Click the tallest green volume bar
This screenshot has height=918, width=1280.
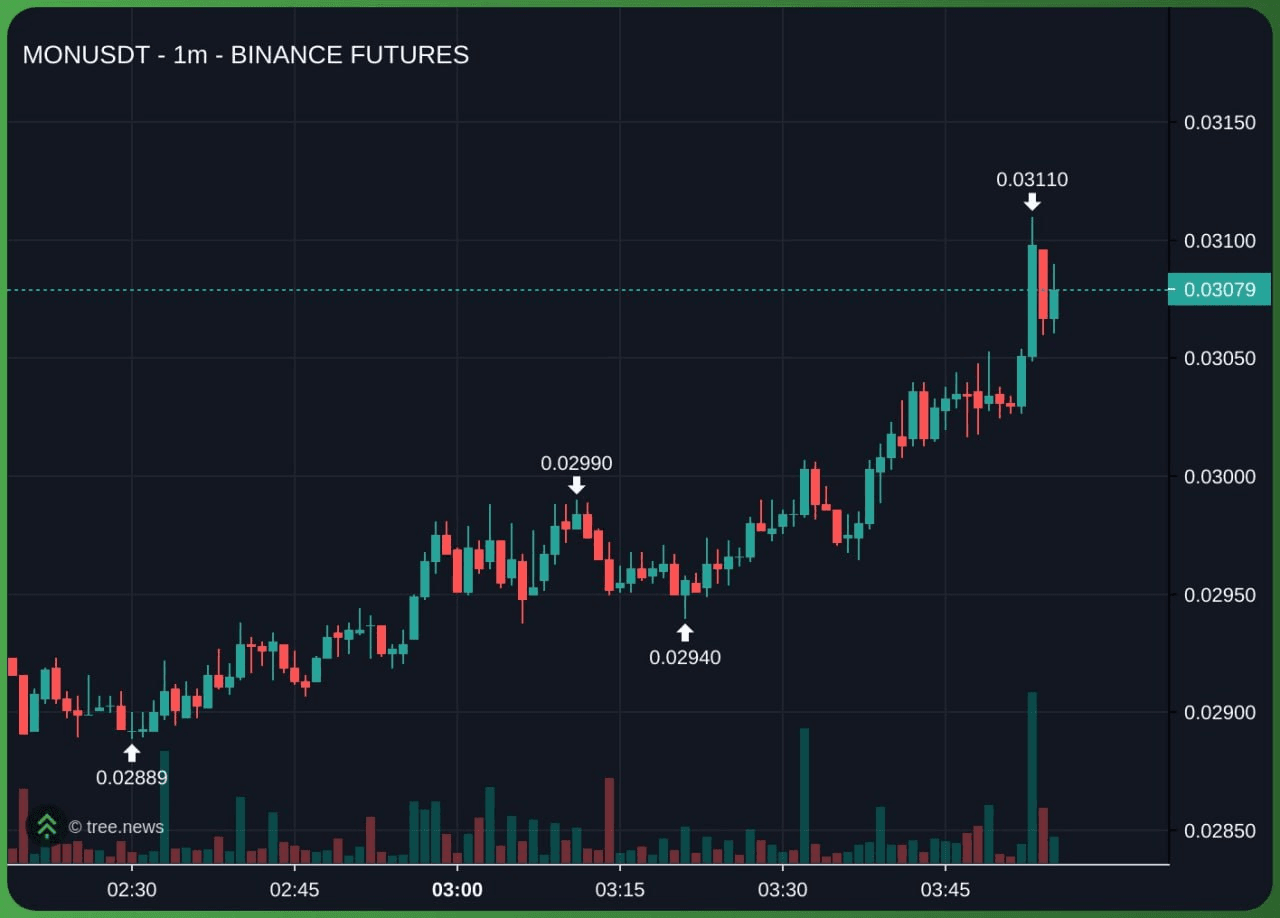[x=1032, y=777]
